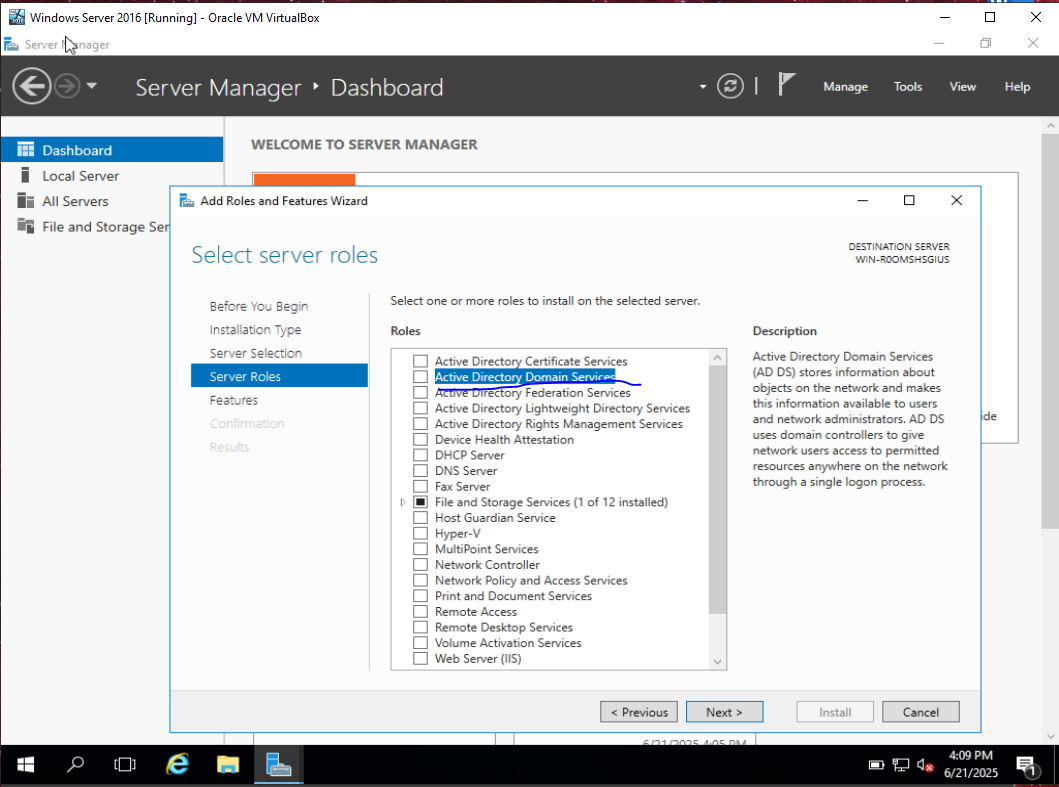Check Web Server (IIS)

click(420, 658)
